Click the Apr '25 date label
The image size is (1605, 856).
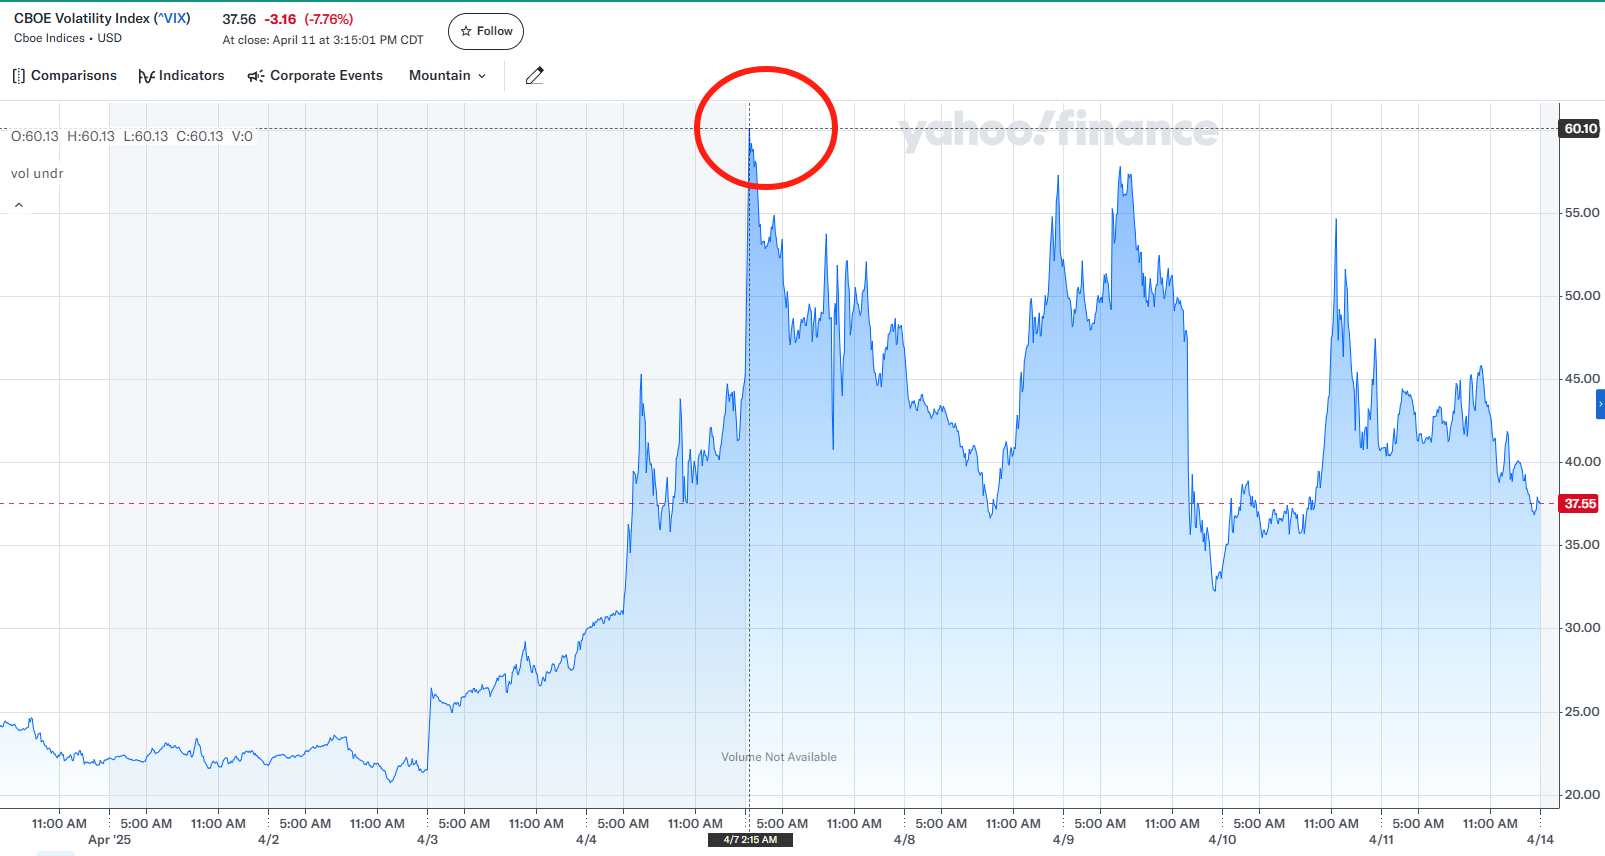(x=109, y=840)
